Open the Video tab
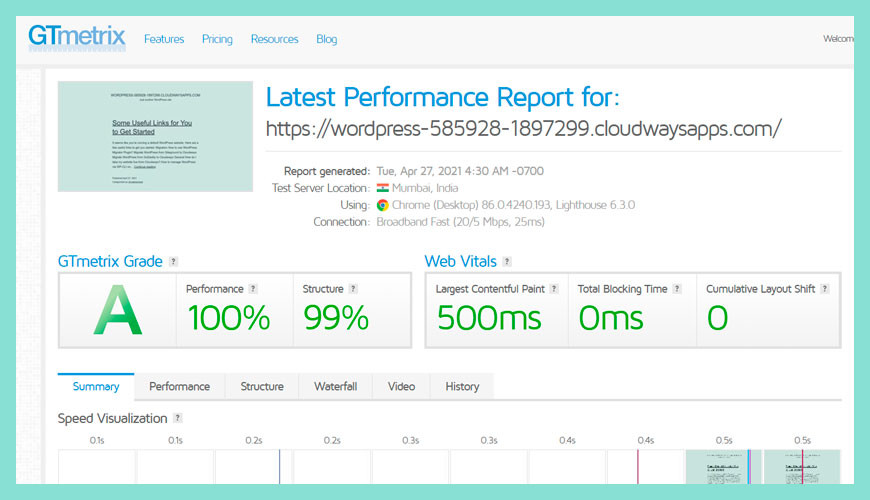The image size is (870, 500). (401, 386)
